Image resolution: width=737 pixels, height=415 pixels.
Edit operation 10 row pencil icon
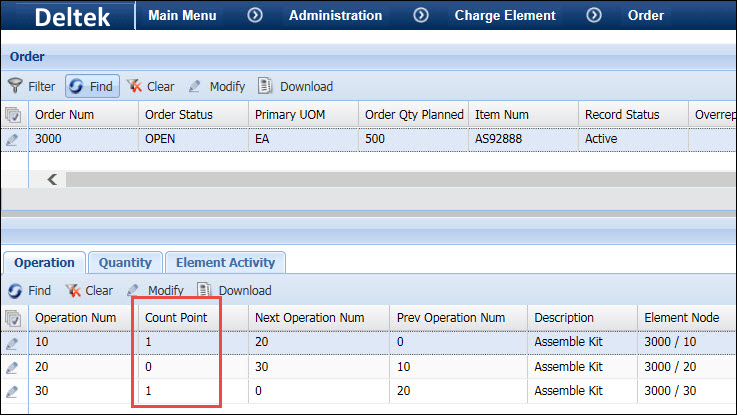(x=13, y=343)
